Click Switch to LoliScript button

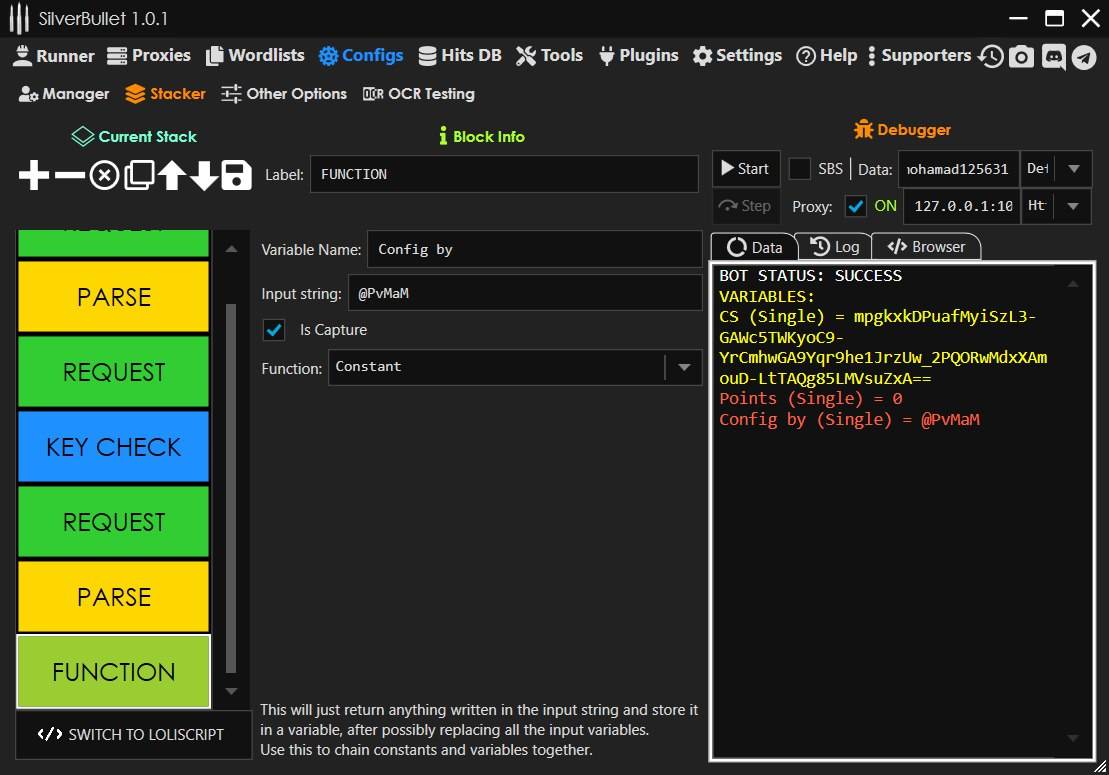point(131,734)
